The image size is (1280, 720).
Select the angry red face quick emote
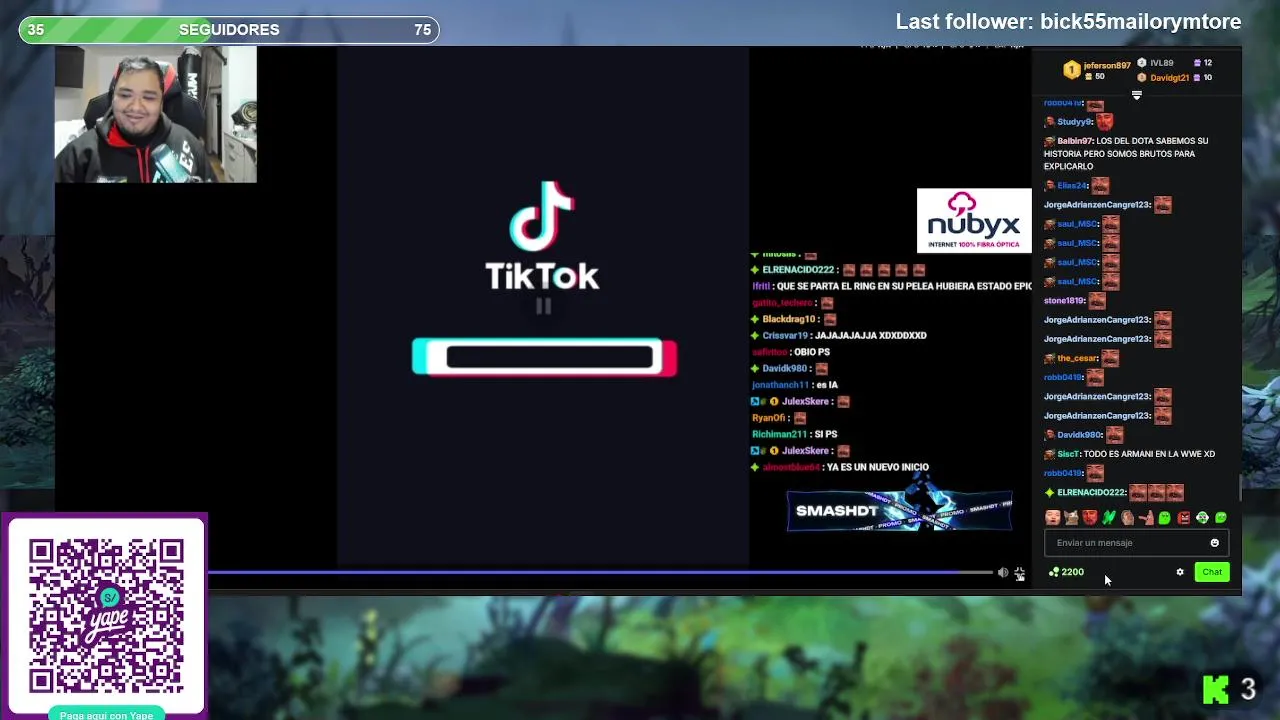1184,518
